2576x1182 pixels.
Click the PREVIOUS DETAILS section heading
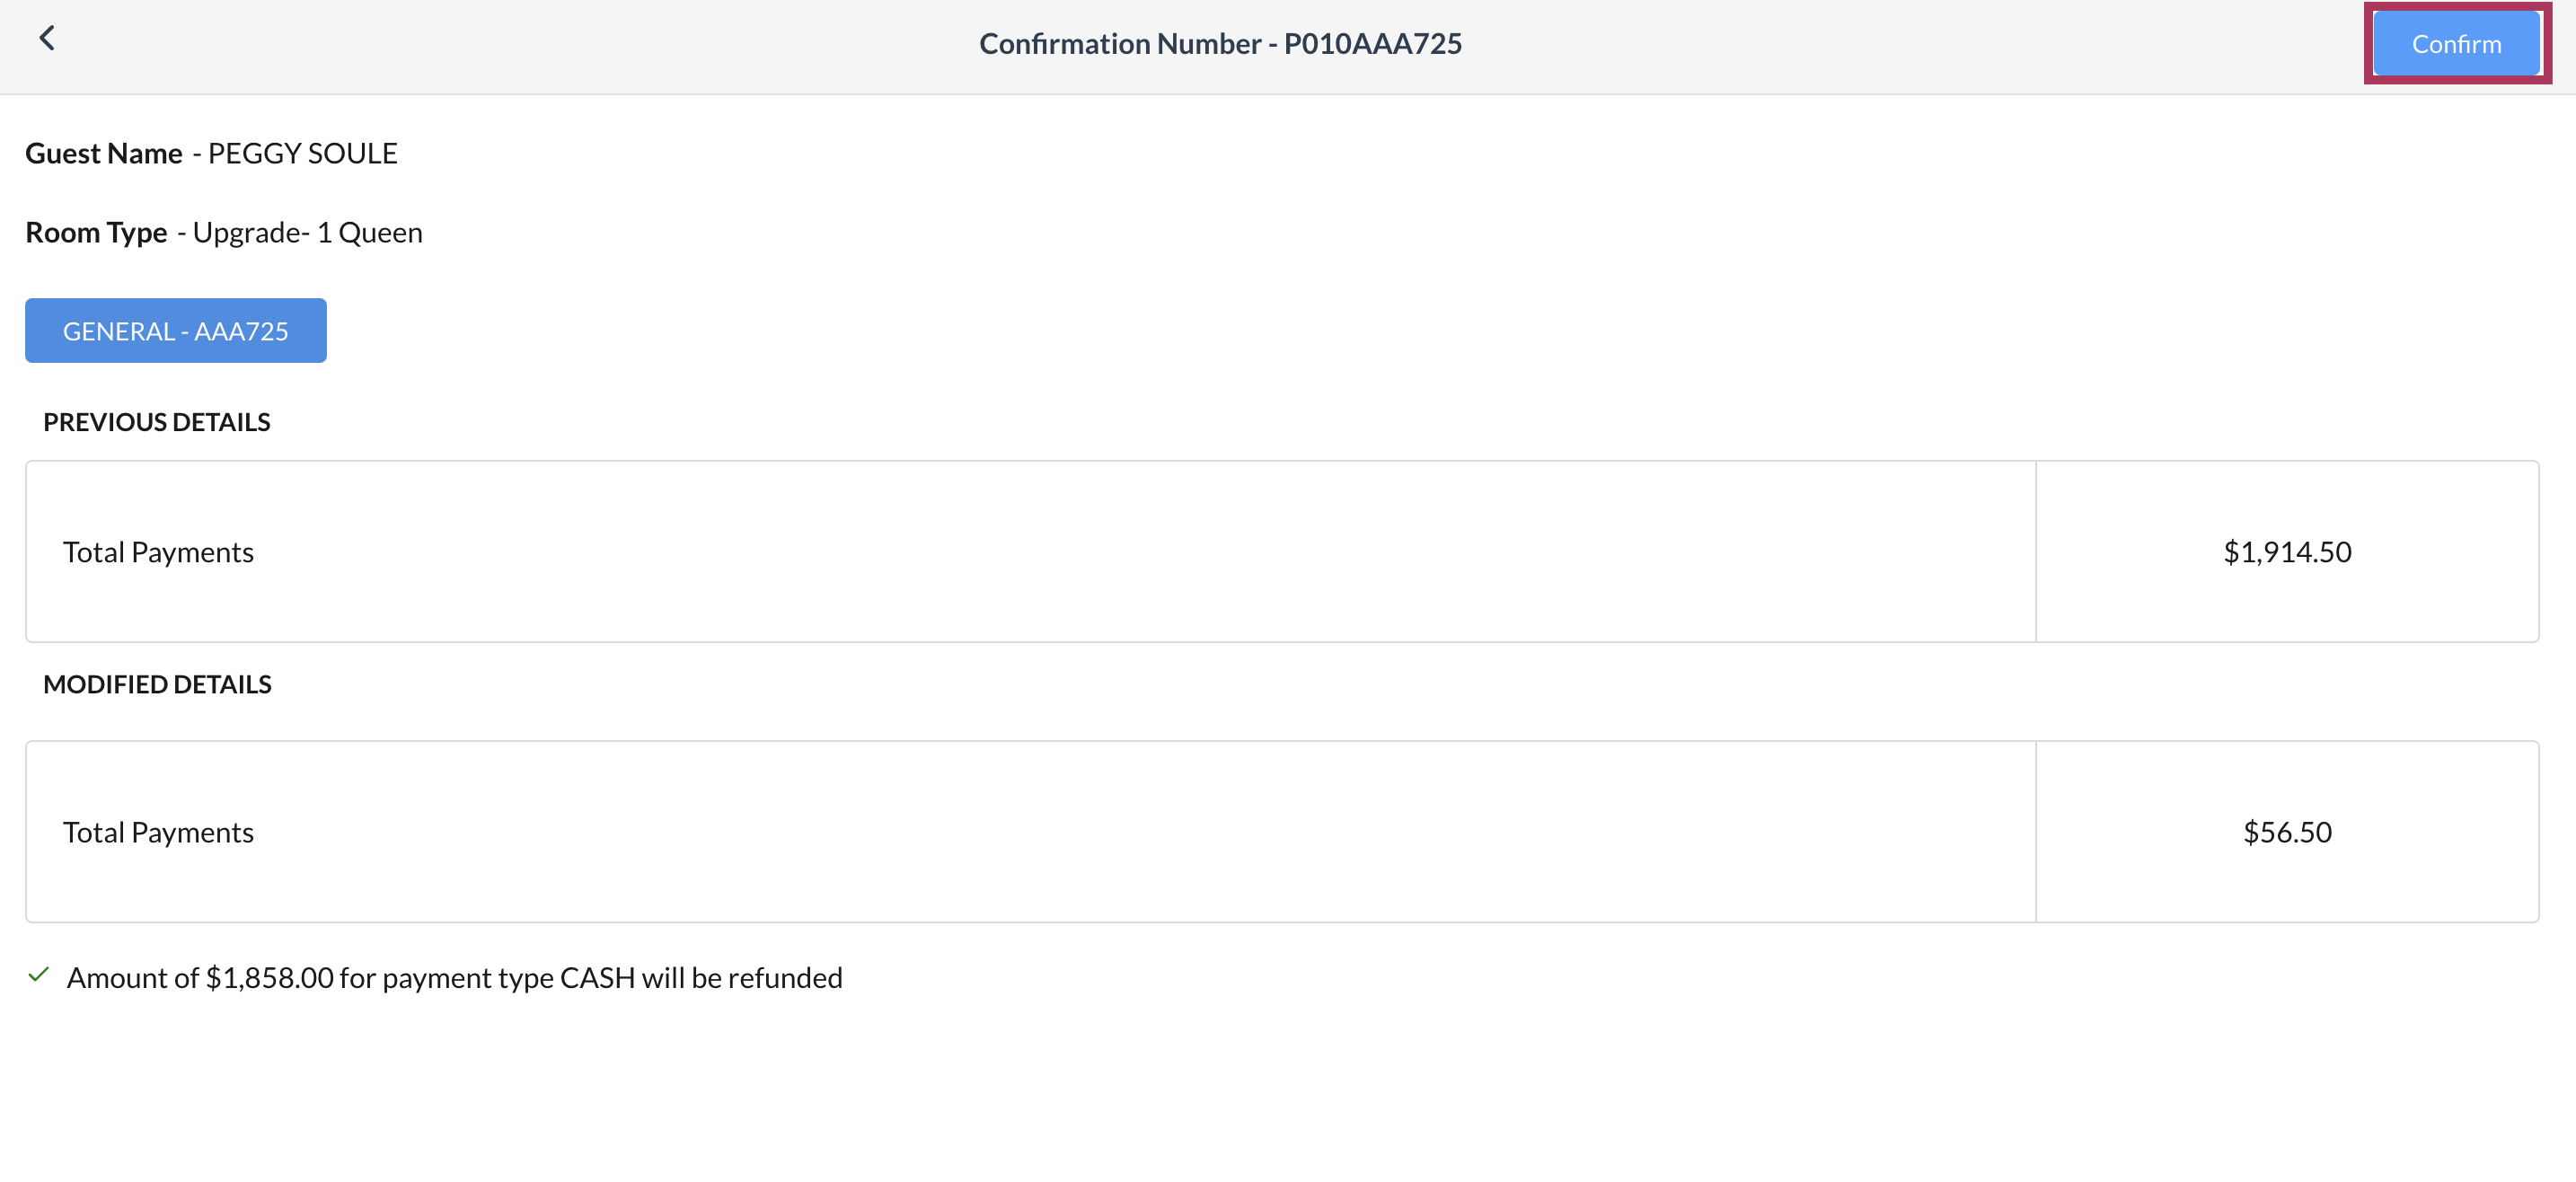pyautogui.click(x=156, y=421)
